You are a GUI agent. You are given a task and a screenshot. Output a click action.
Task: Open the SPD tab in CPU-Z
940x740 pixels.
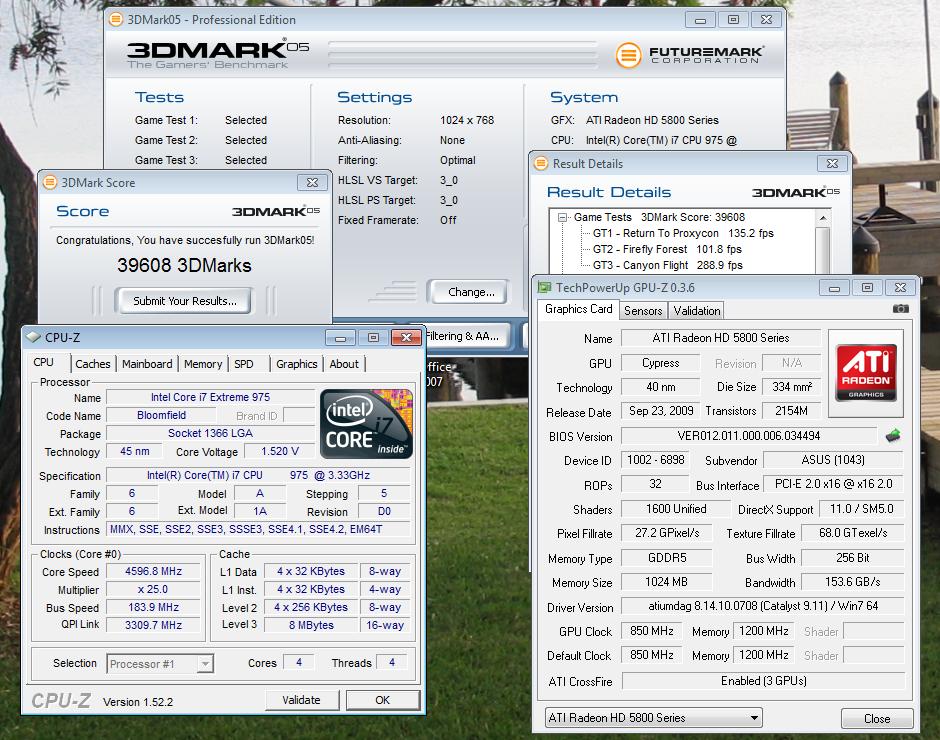pos(243,364)
